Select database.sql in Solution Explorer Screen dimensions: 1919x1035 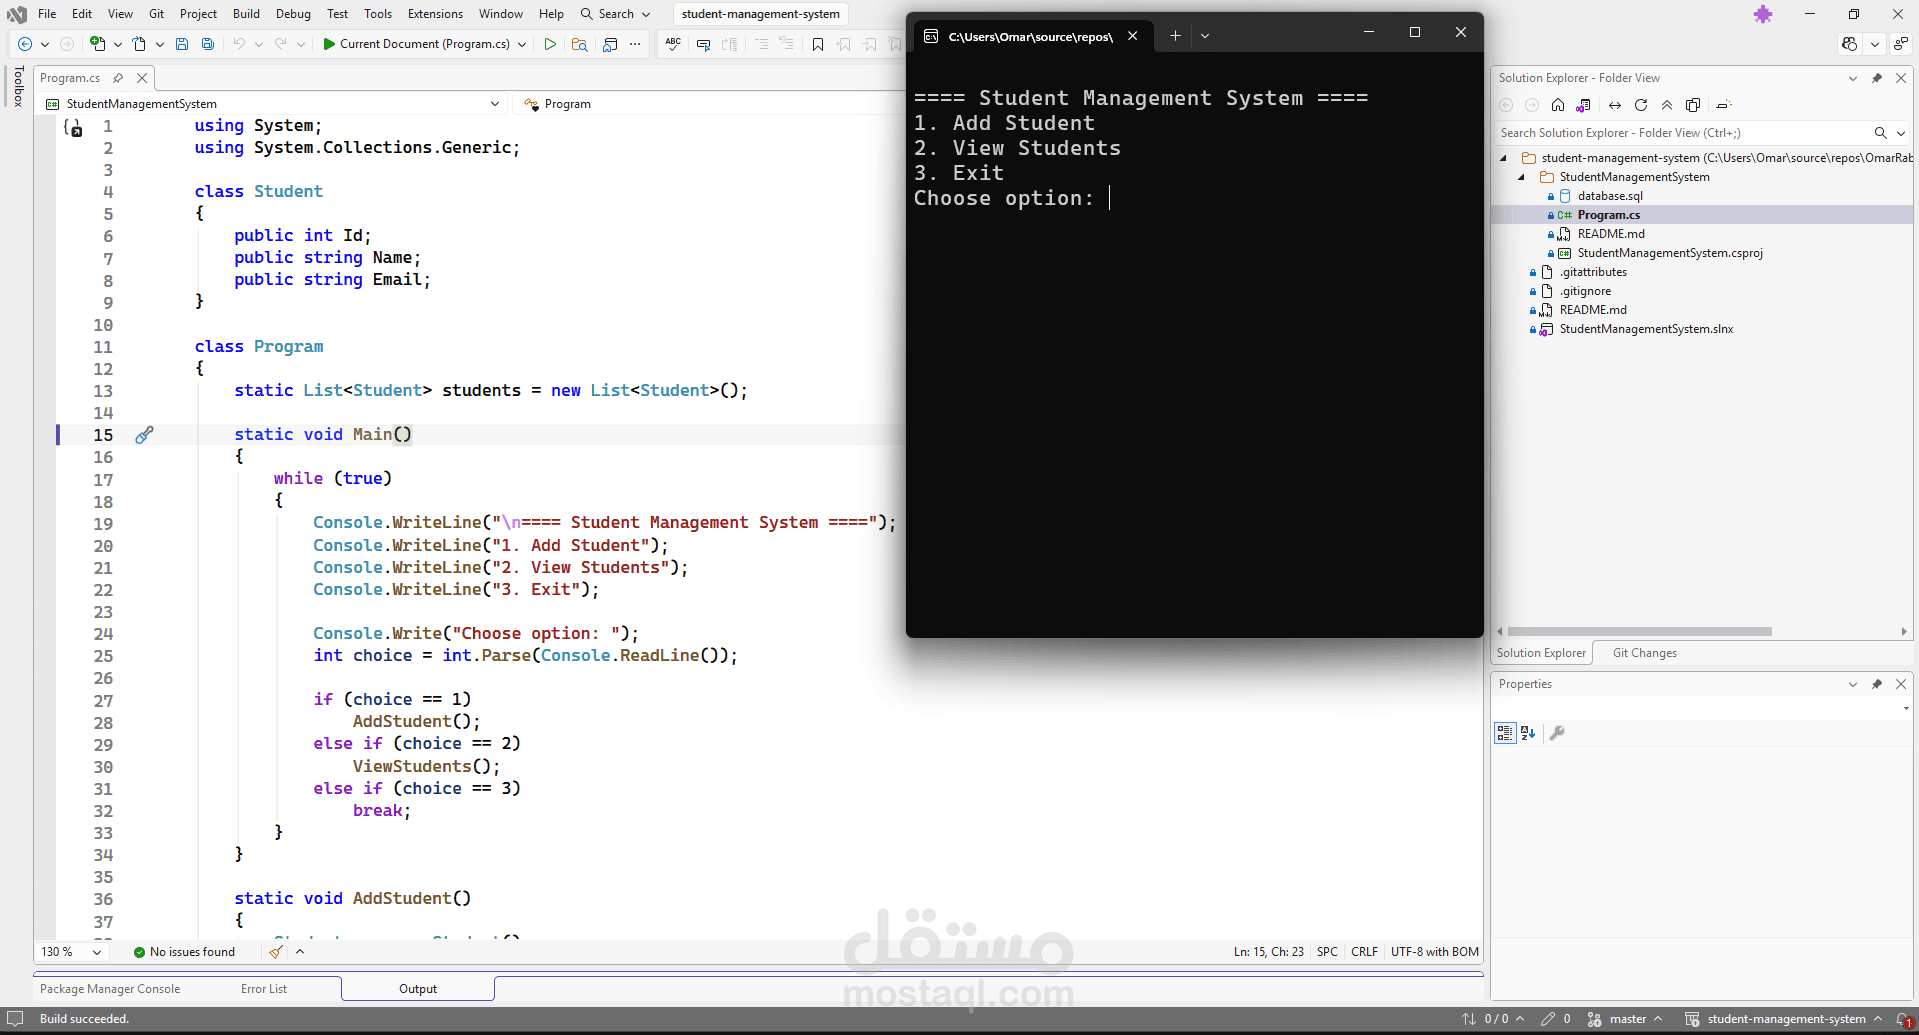(1610, 196)
